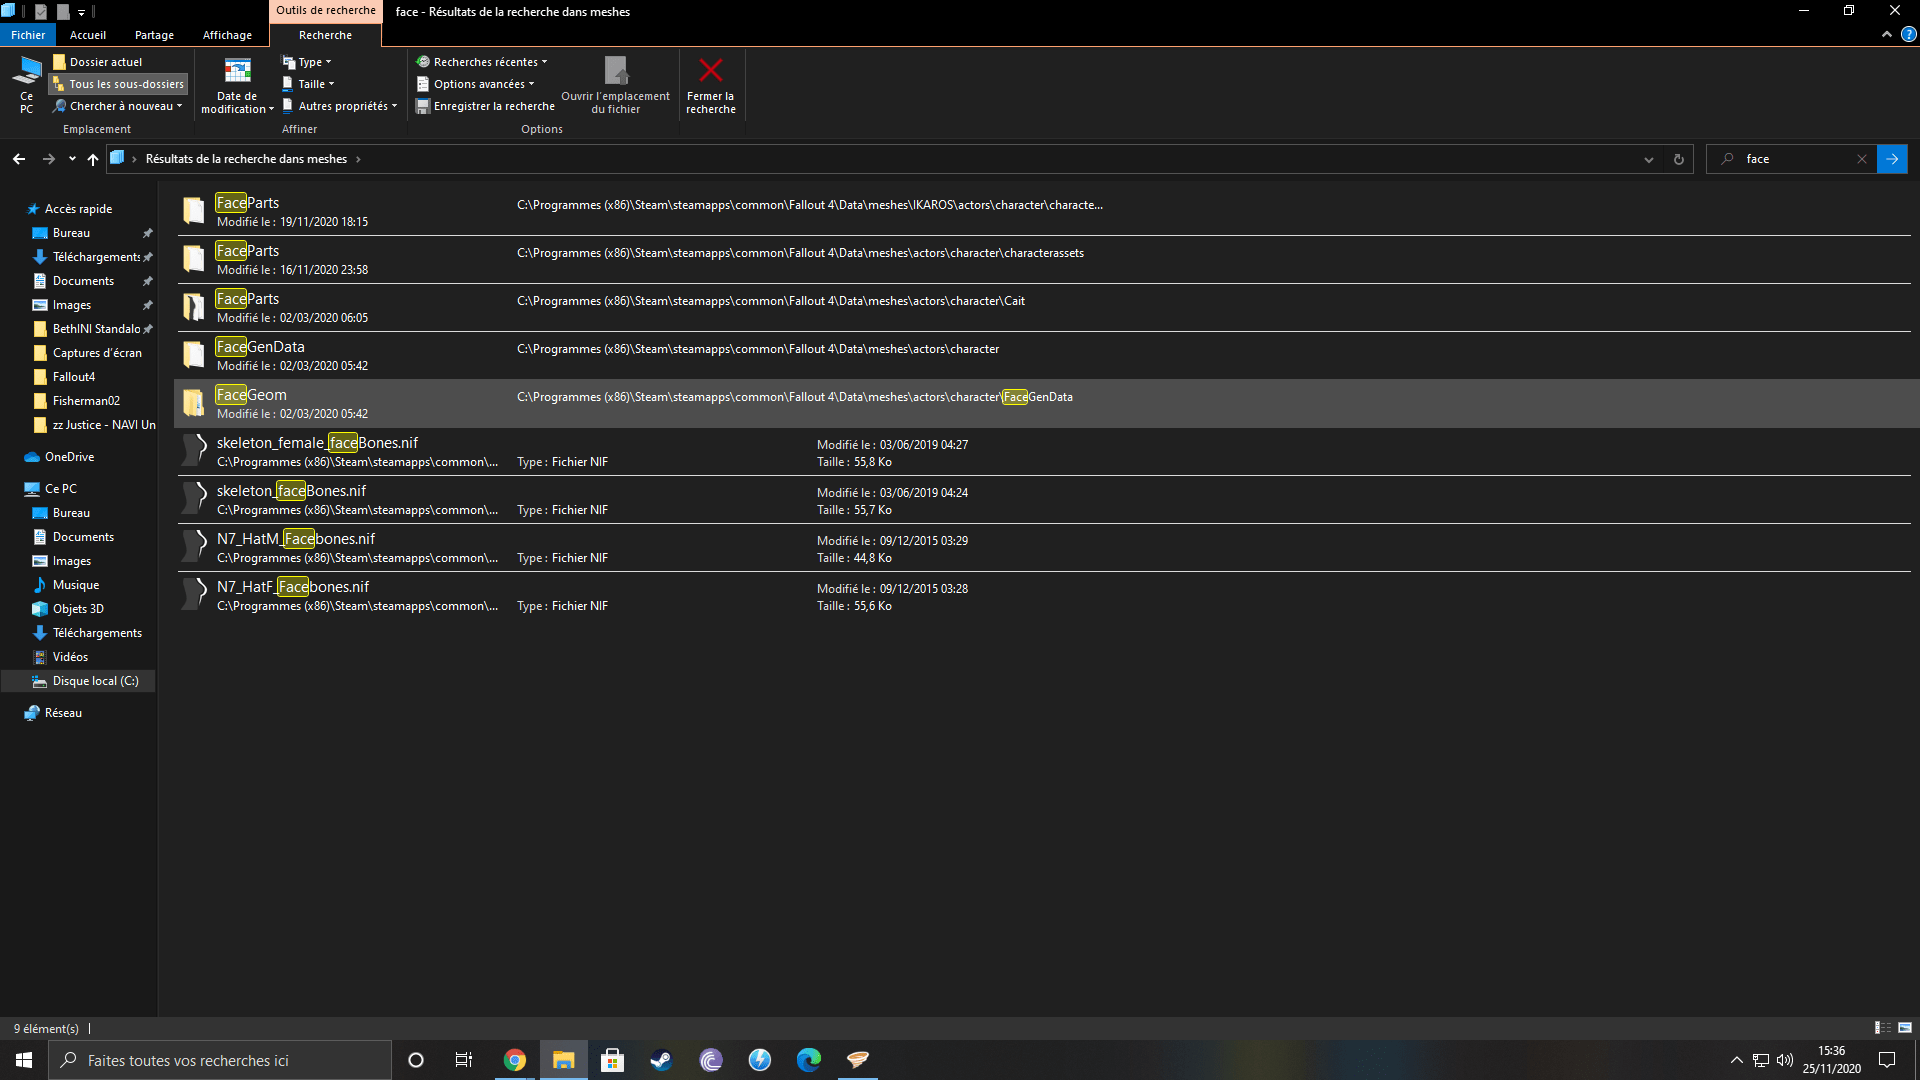Click Ouvrir l'emplacement du fichier
Image resolution: width=1920 pixels, height=1080 pixels.
(x=615, y=85)
